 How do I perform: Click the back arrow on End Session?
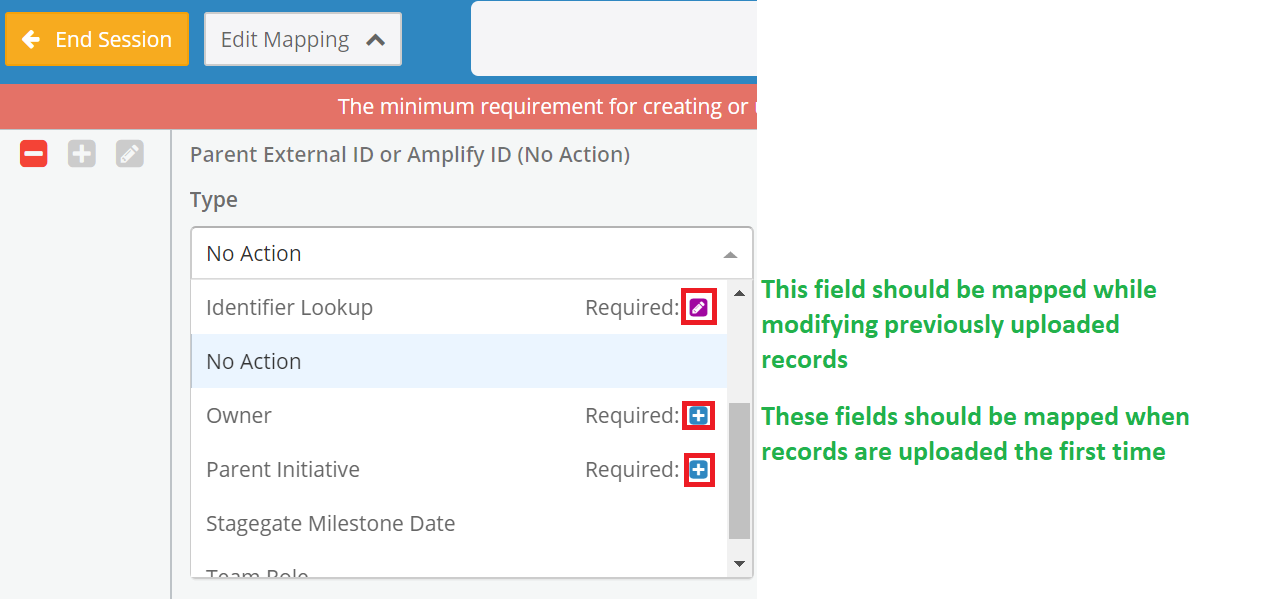pos(31,39)
